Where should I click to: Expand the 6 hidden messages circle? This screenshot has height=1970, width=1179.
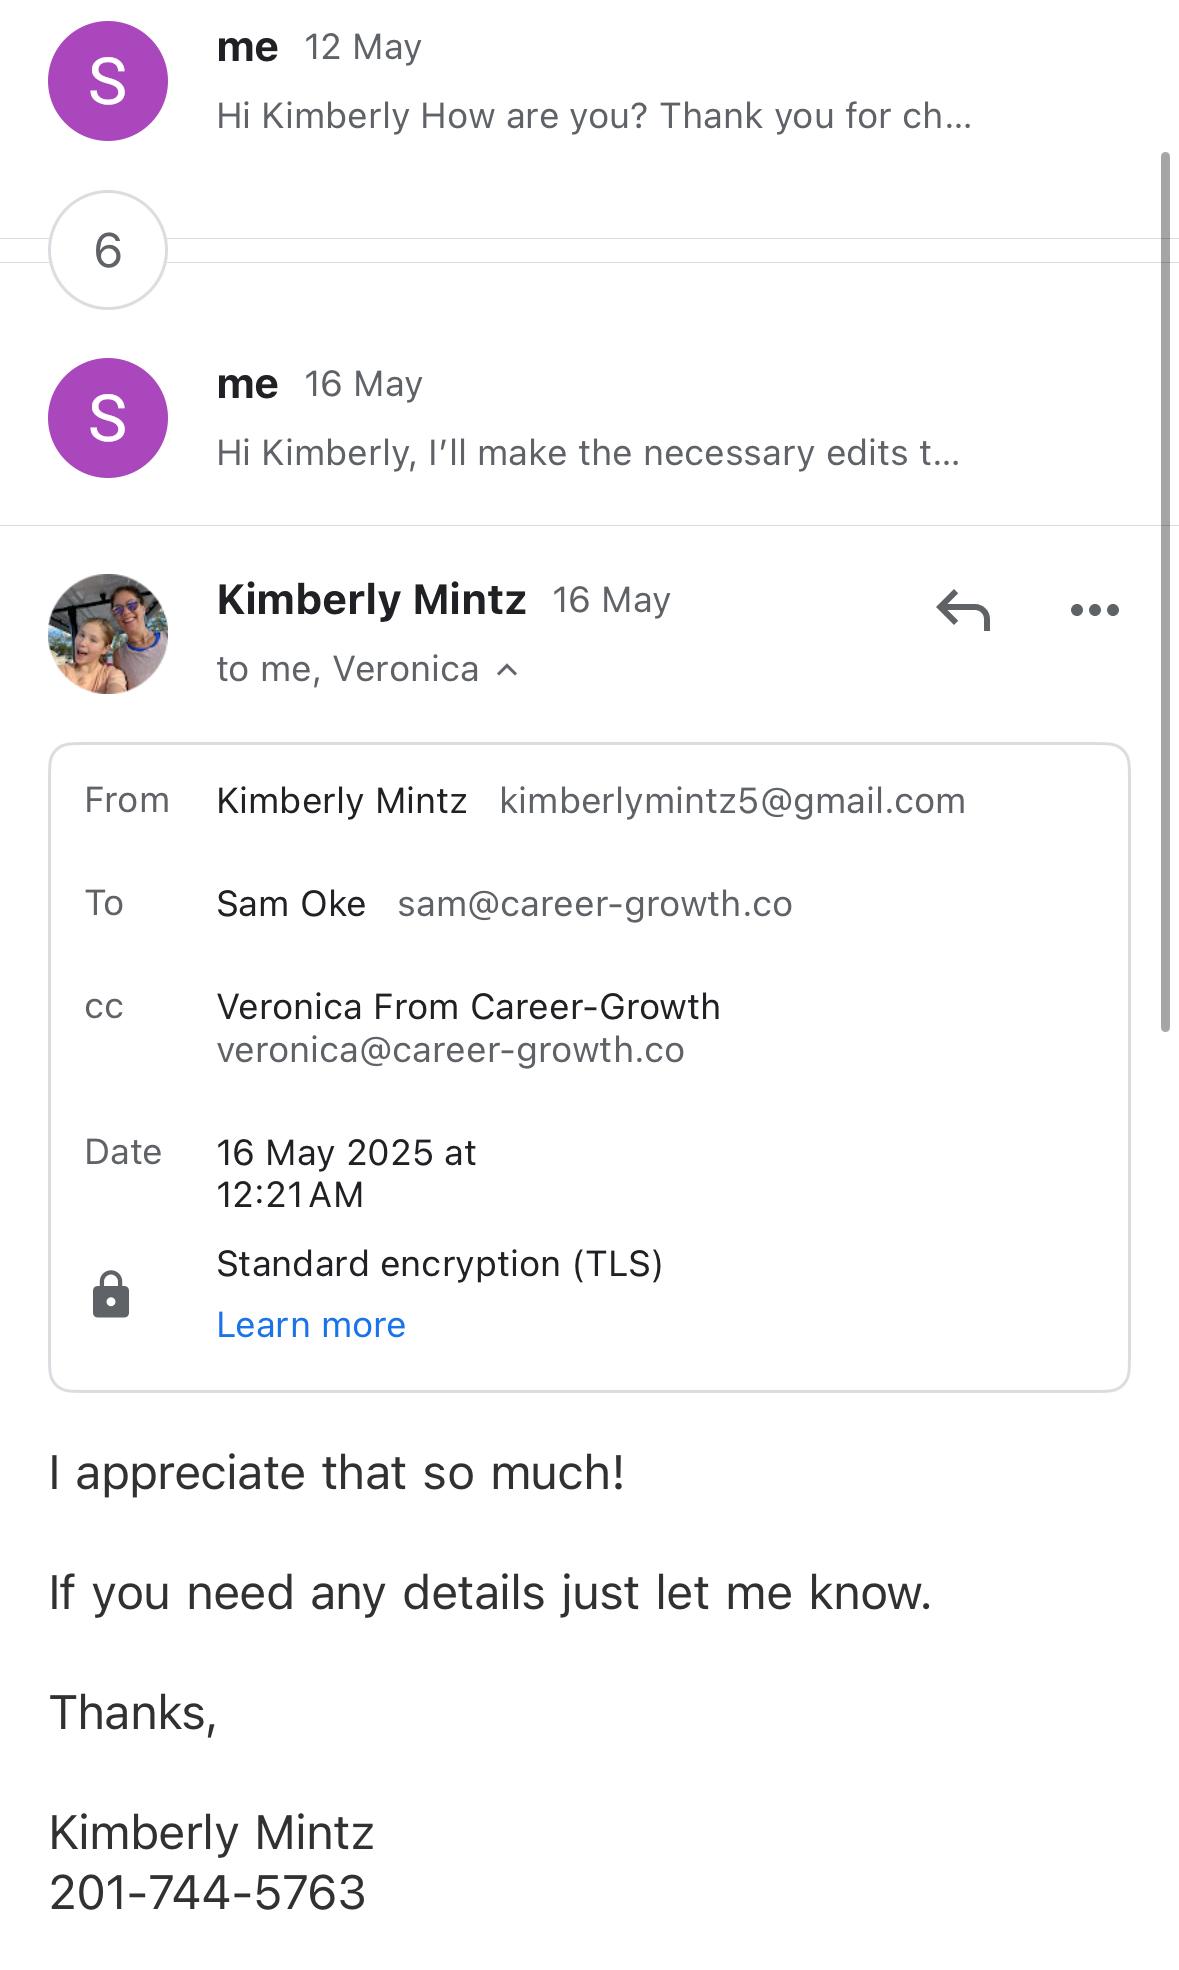[108, 250]
